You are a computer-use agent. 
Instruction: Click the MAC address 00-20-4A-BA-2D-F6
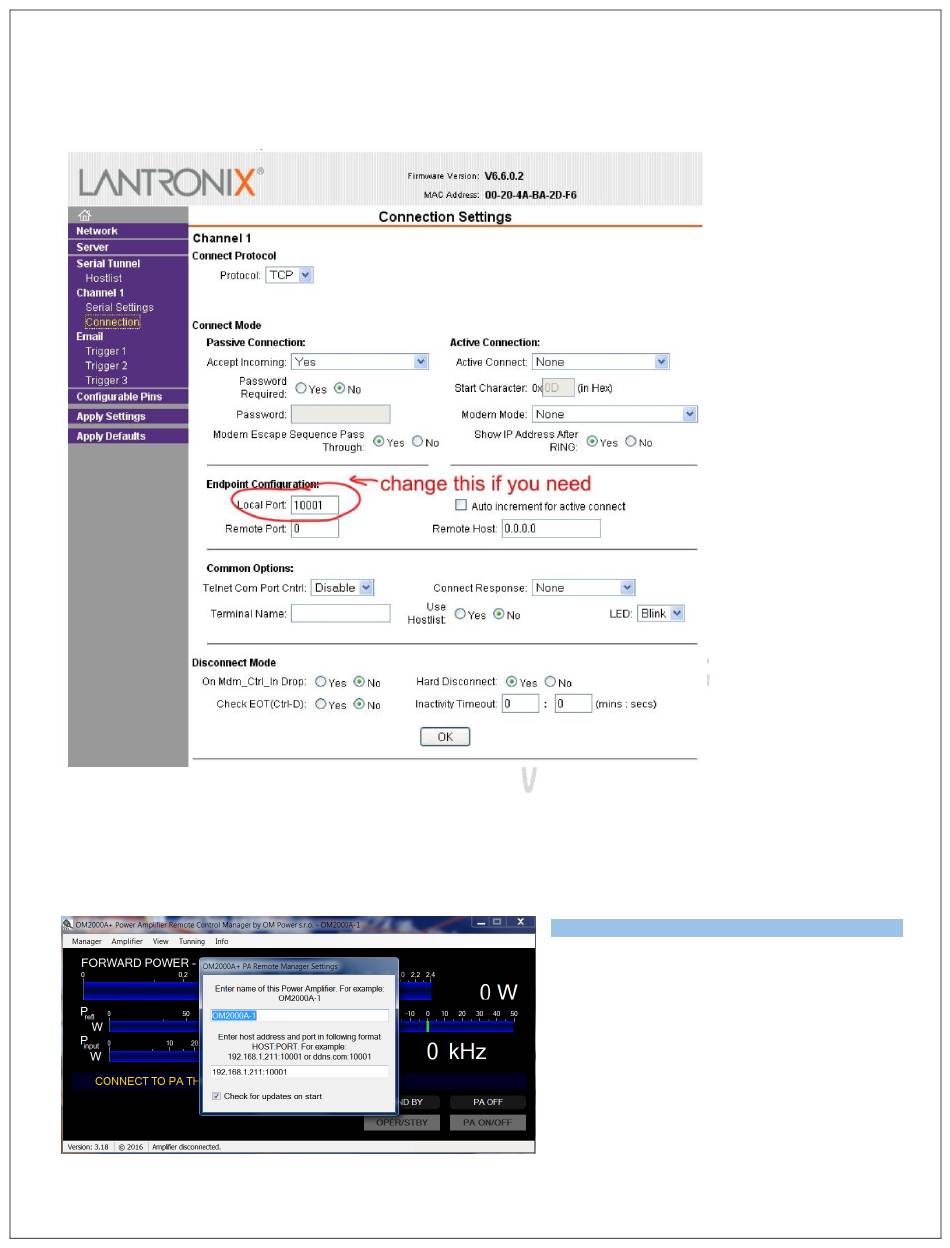click(x=530, y=195)
